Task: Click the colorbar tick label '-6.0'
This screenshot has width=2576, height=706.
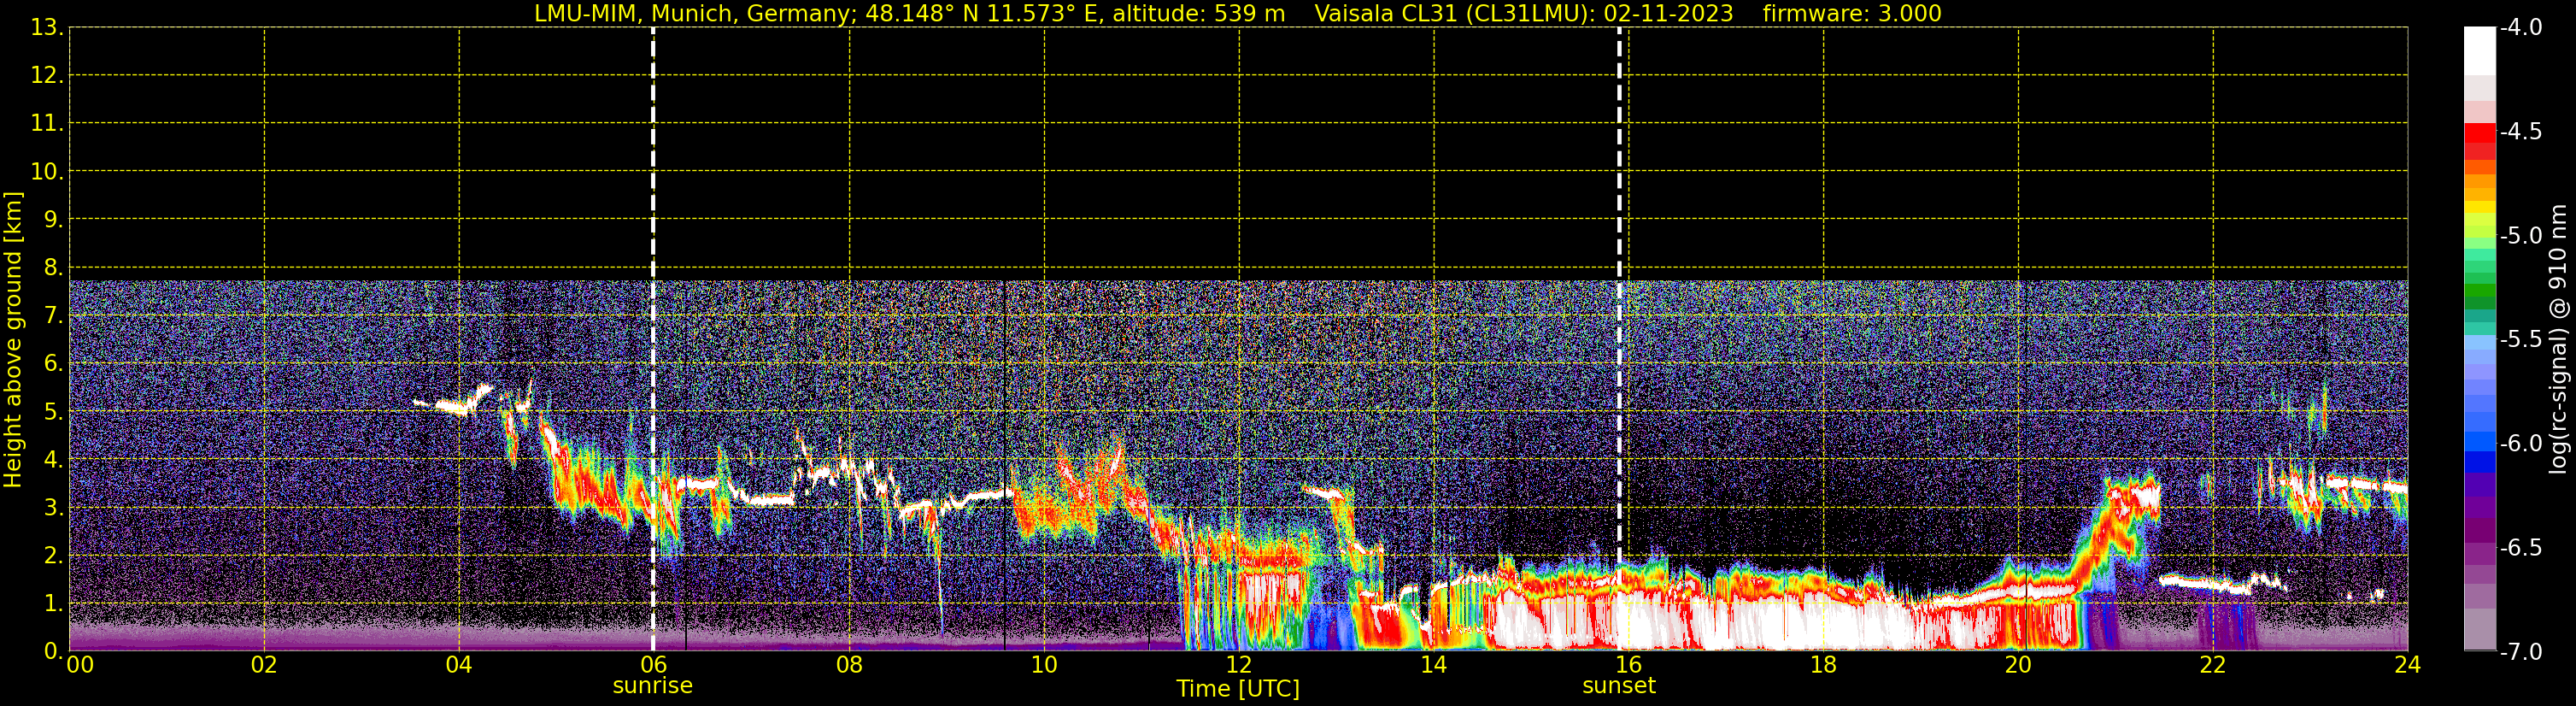Action: click(x=2521, y=443)
